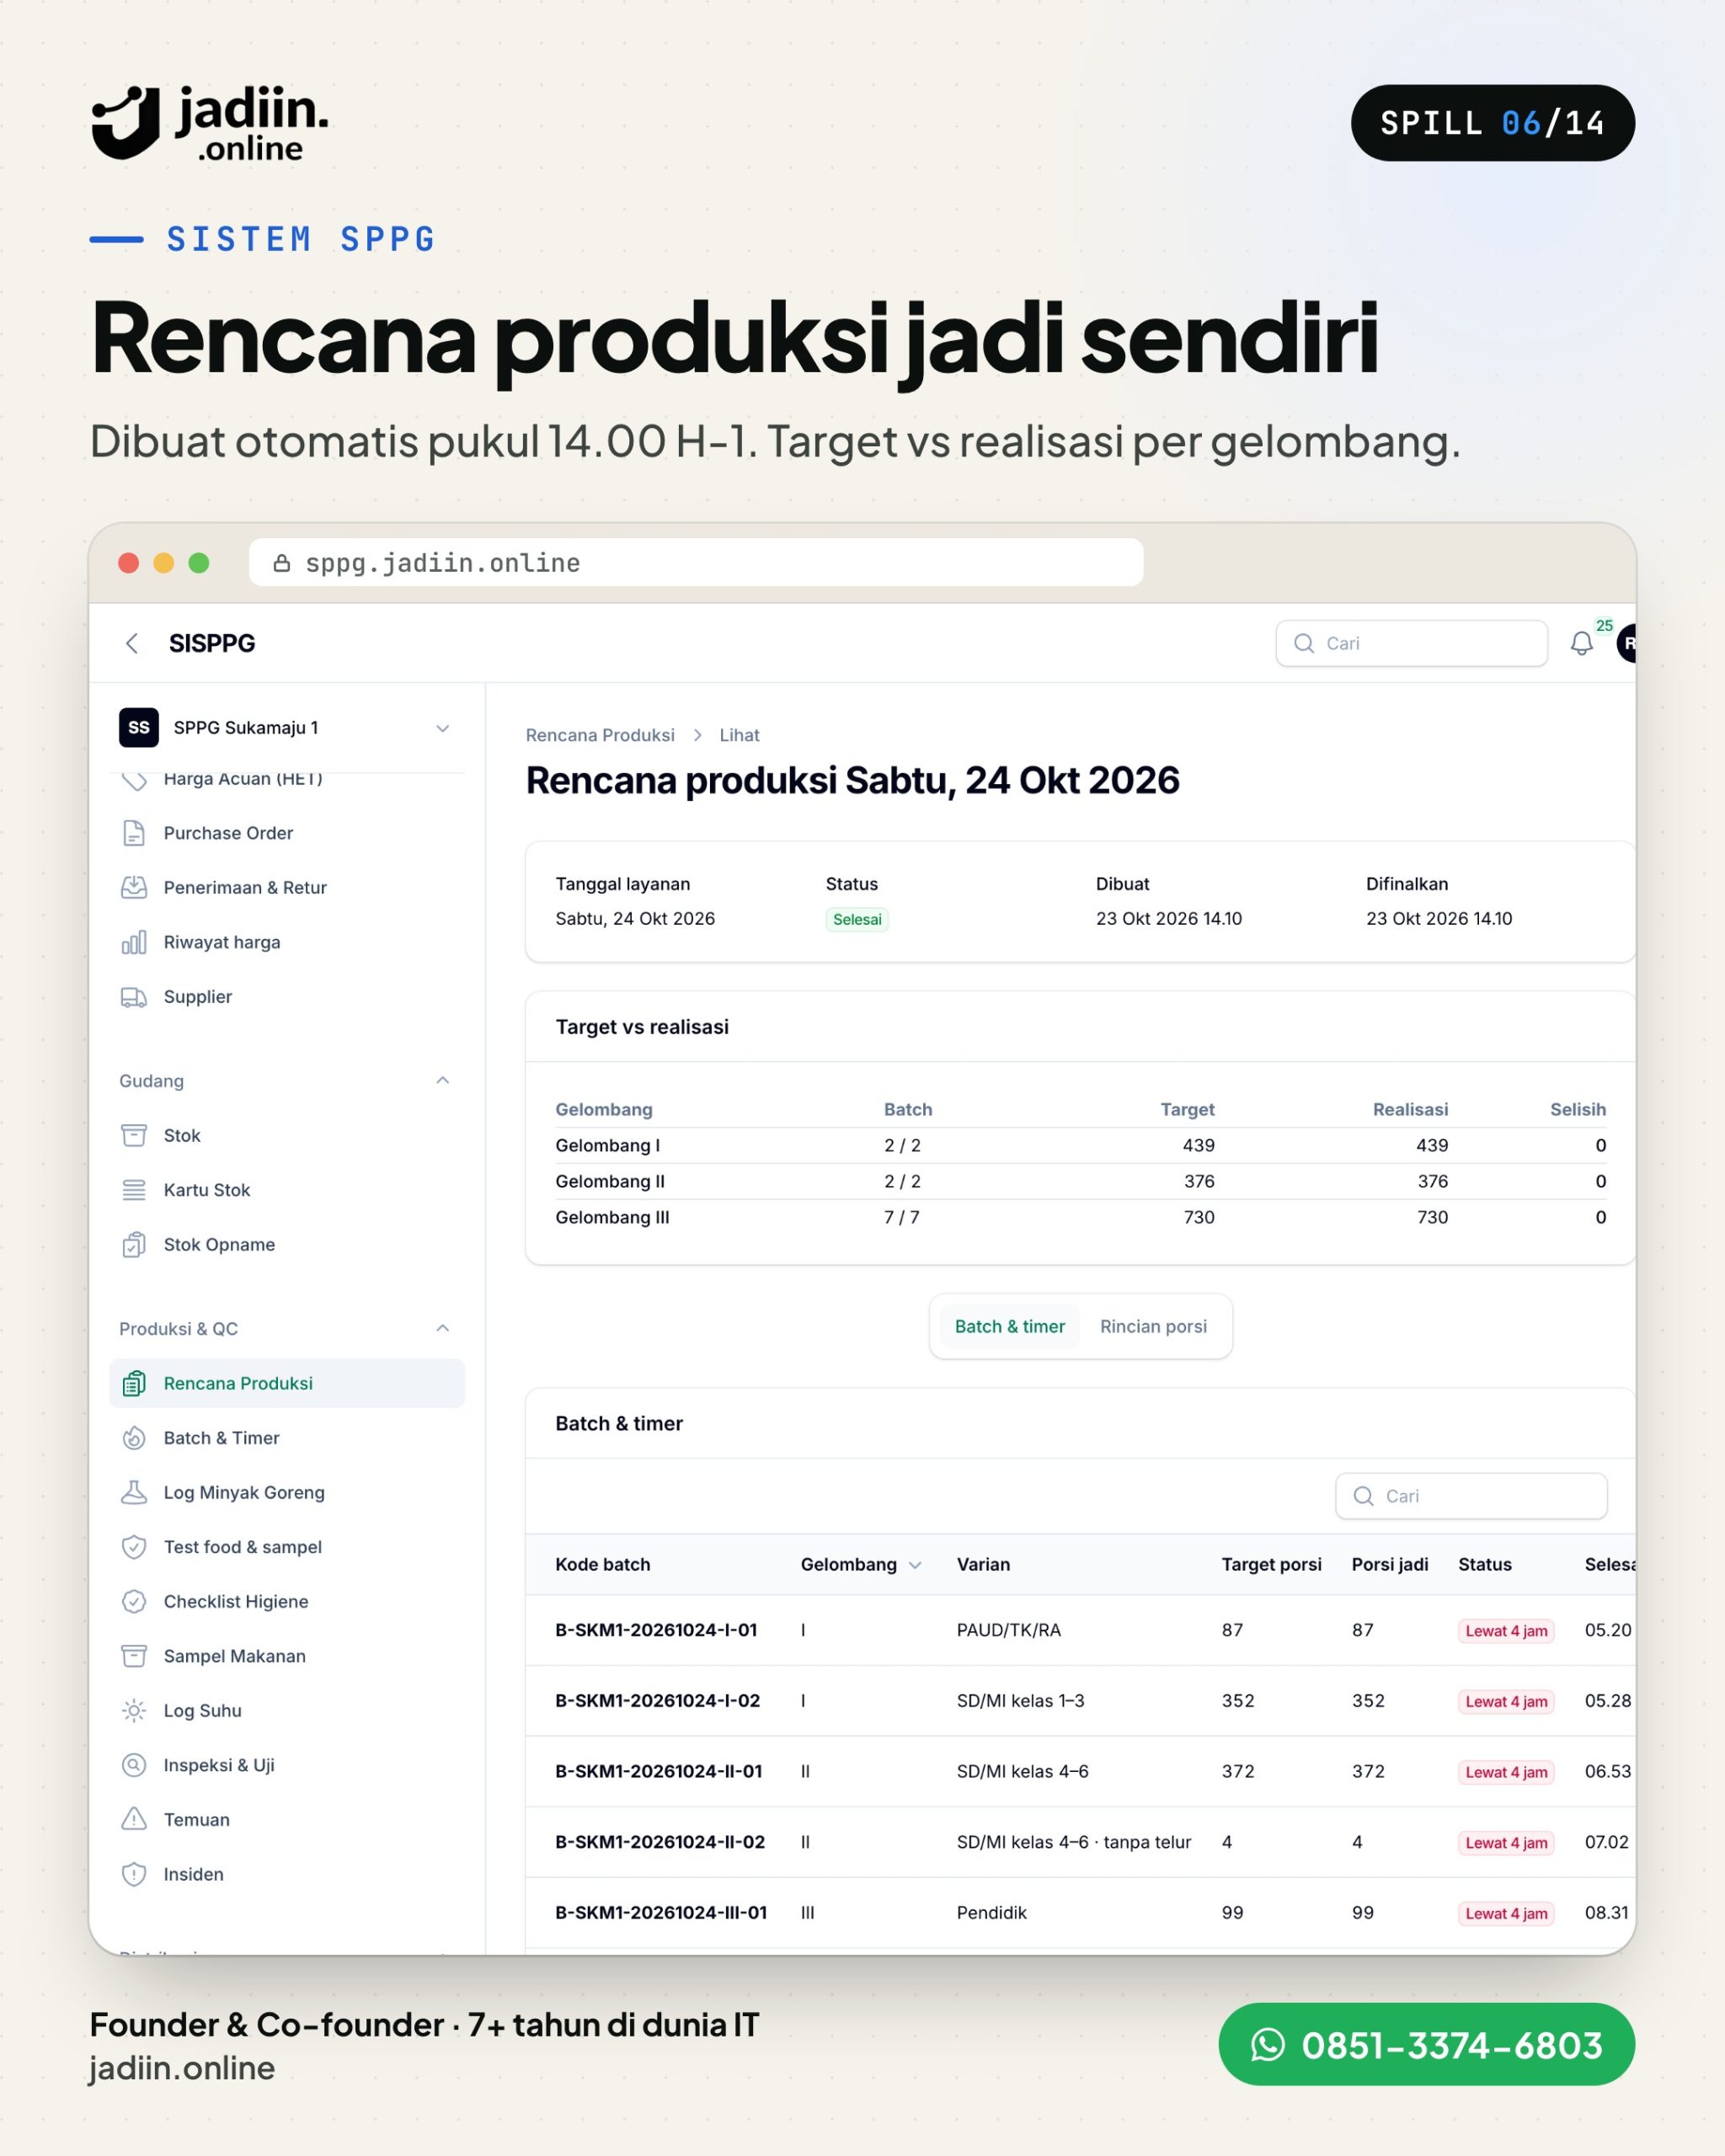This screenshot has height=2156, width=1725.
Task: Open Stok Opname in sidebar
Action: tap(287, 1244)
